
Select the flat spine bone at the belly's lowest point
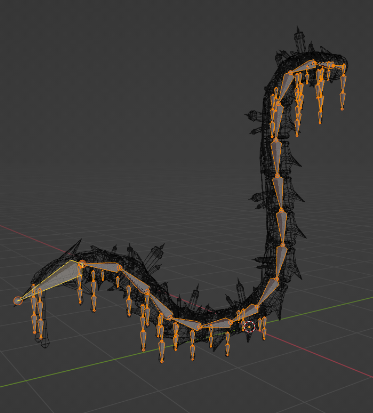214,324
